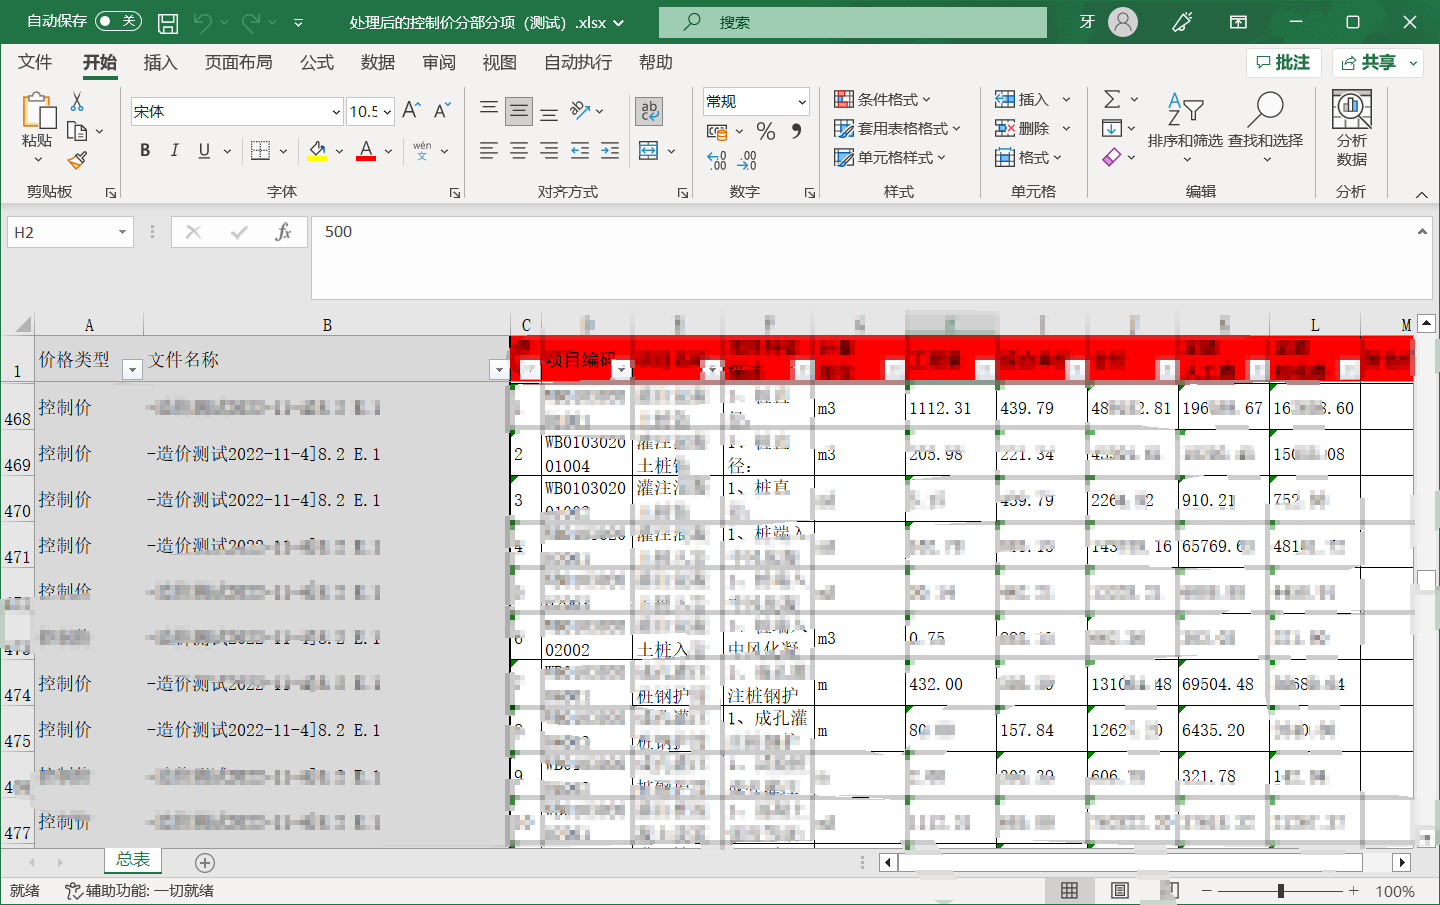Screen dimensions: 1440x905
Task: Click the Undo arrow icon
Action: click(x=203, y=21)
